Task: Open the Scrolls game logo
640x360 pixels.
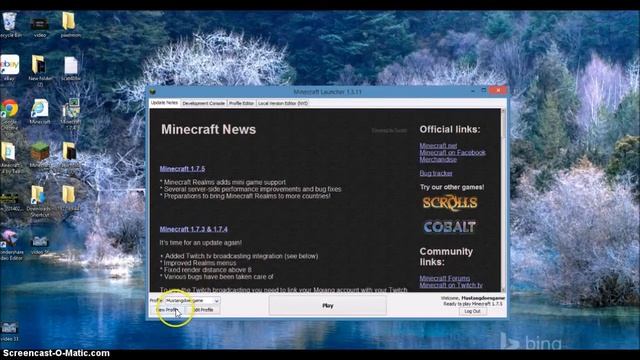Action: (x=450, y=203)
